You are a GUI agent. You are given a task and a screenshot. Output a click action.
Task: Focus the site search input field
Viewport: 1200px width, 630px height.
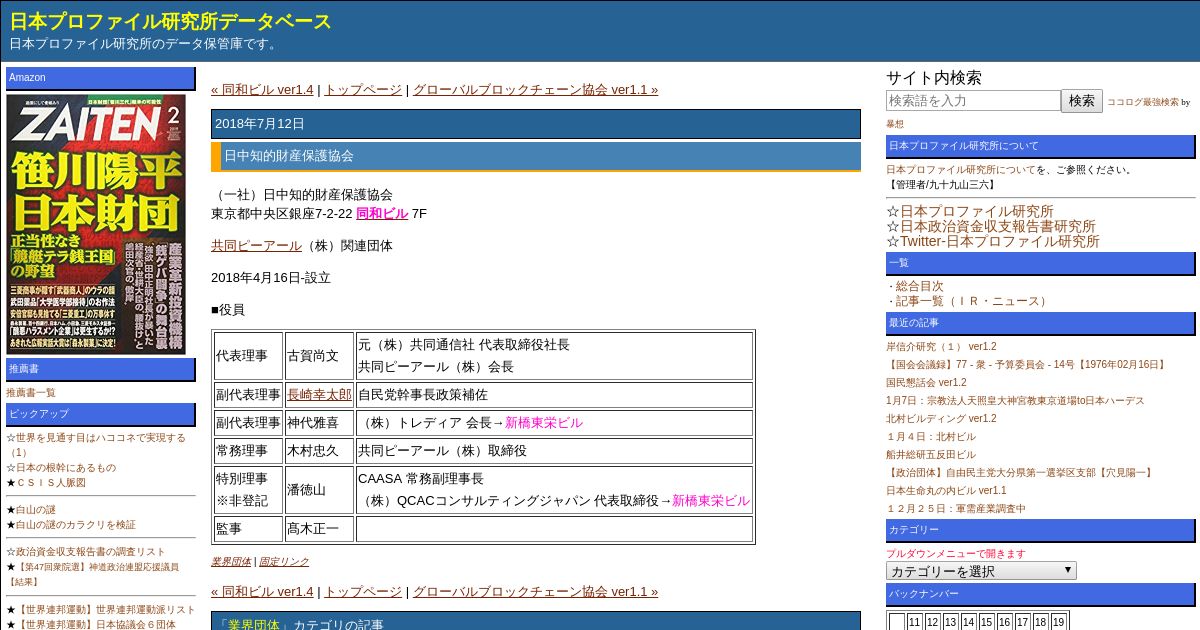pyautogui.click(x=973, y=101)
